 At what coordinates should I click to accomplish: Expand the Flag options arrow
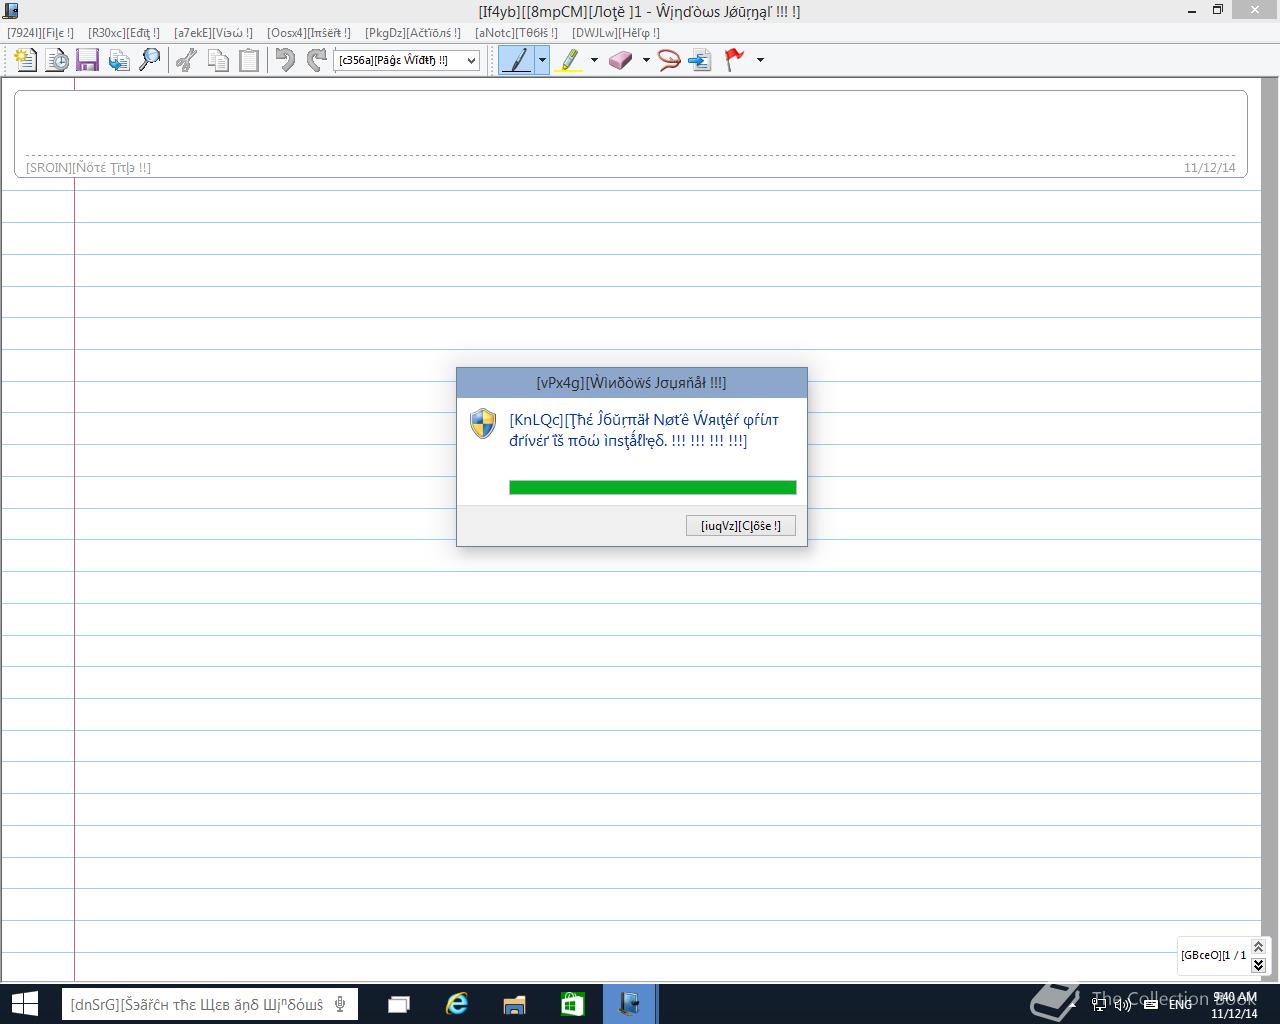click(x=760, y=60)
